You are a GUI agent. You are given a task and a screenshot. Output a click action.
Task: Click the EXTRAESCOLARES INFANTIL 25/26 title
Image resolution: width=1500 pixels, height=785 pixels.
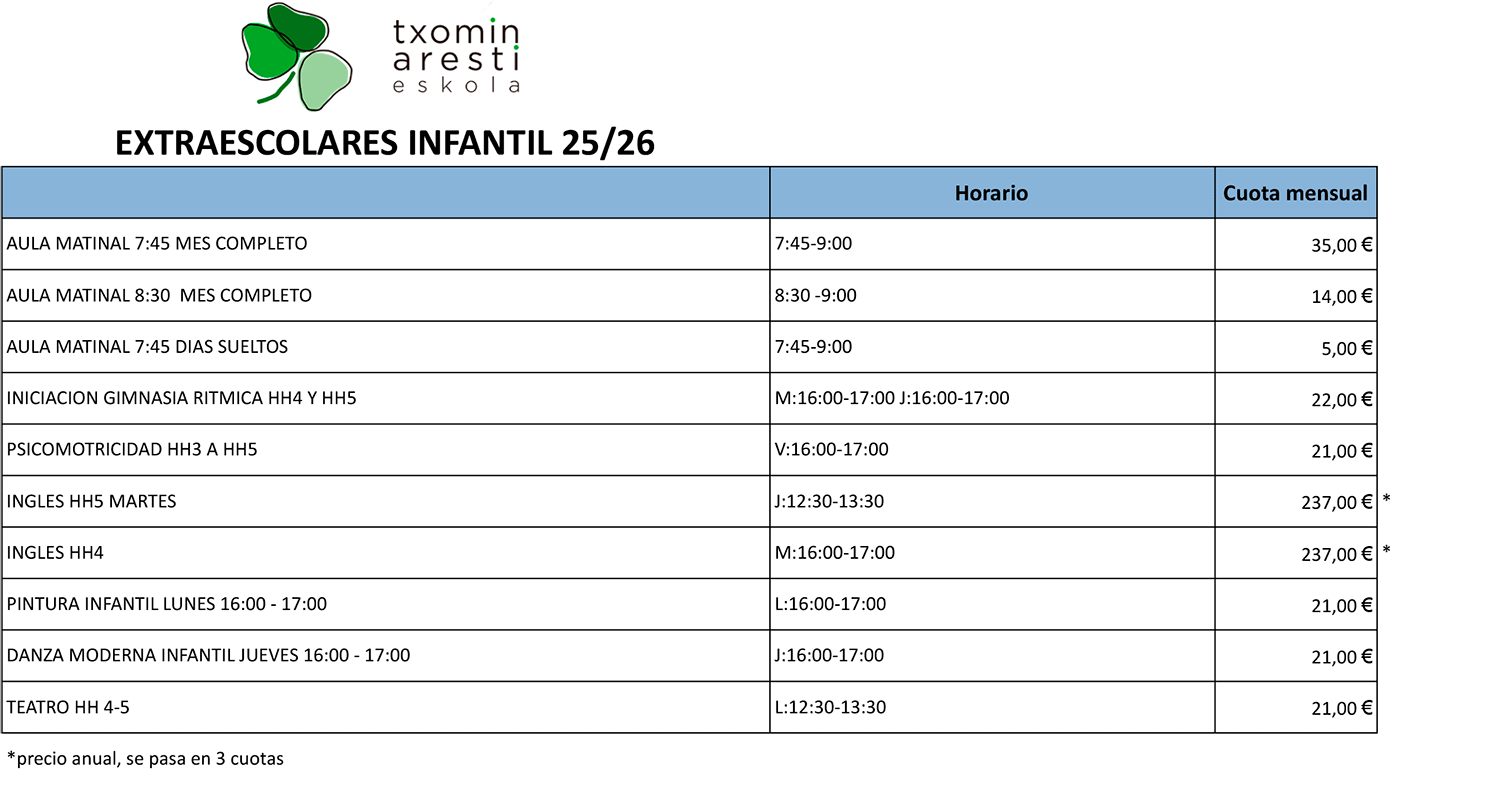click(385, 144)
